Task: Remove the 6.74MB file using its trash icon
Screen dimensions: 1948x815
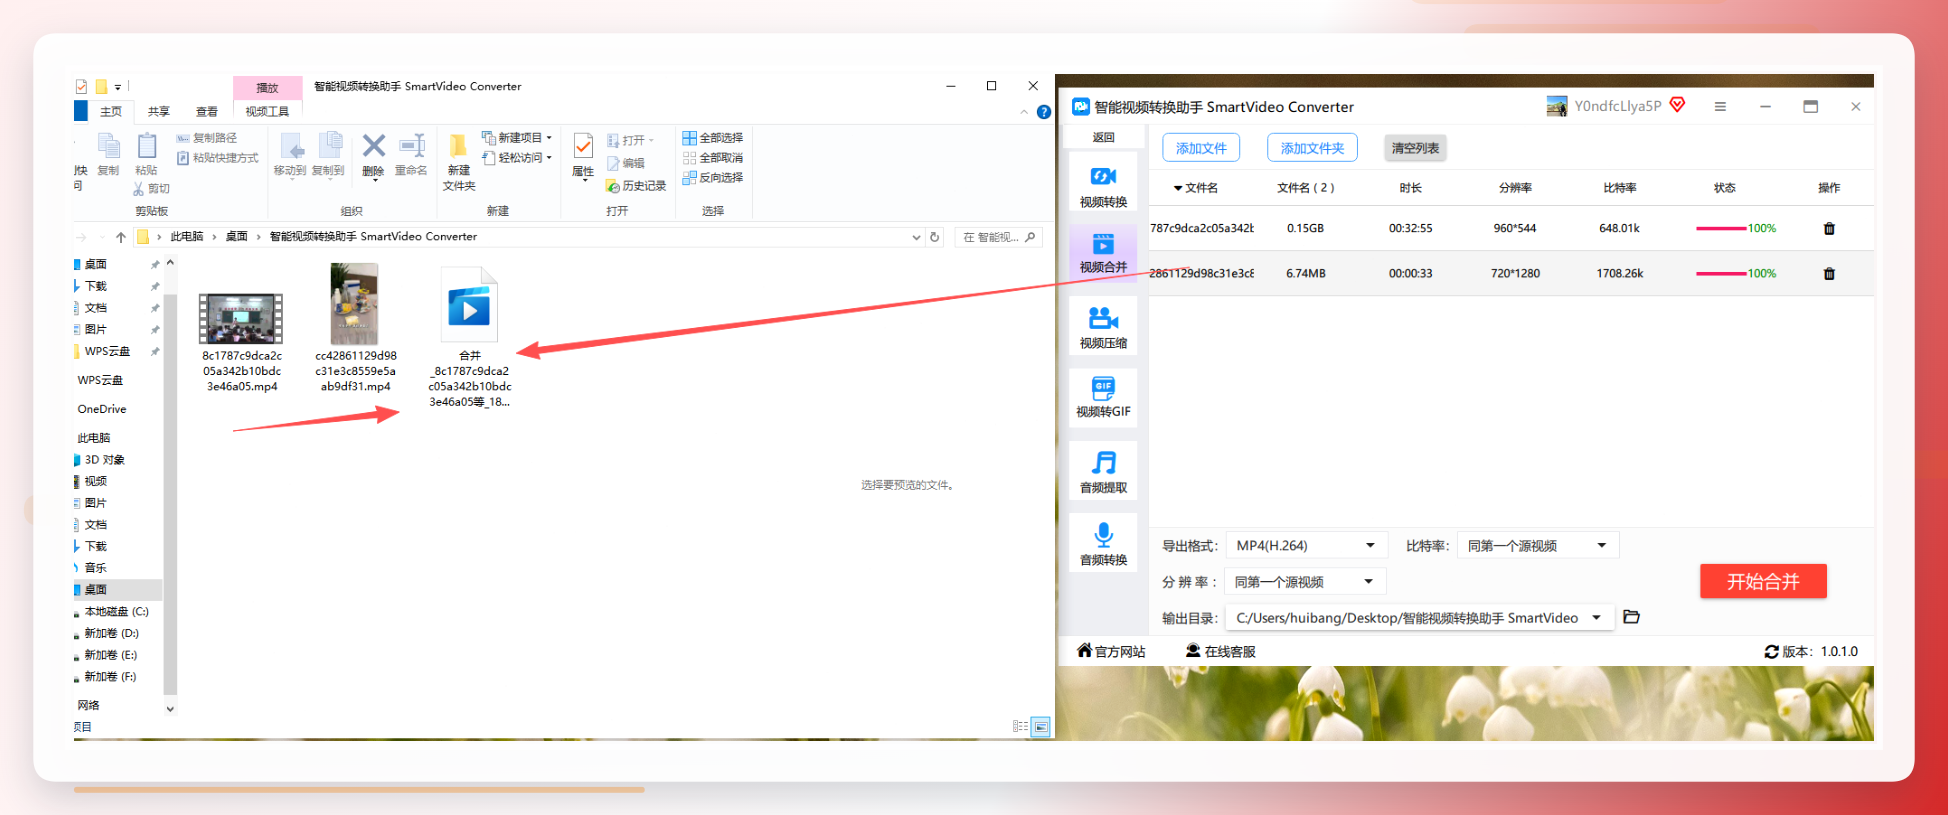Action: click(x=1829, y=274)
